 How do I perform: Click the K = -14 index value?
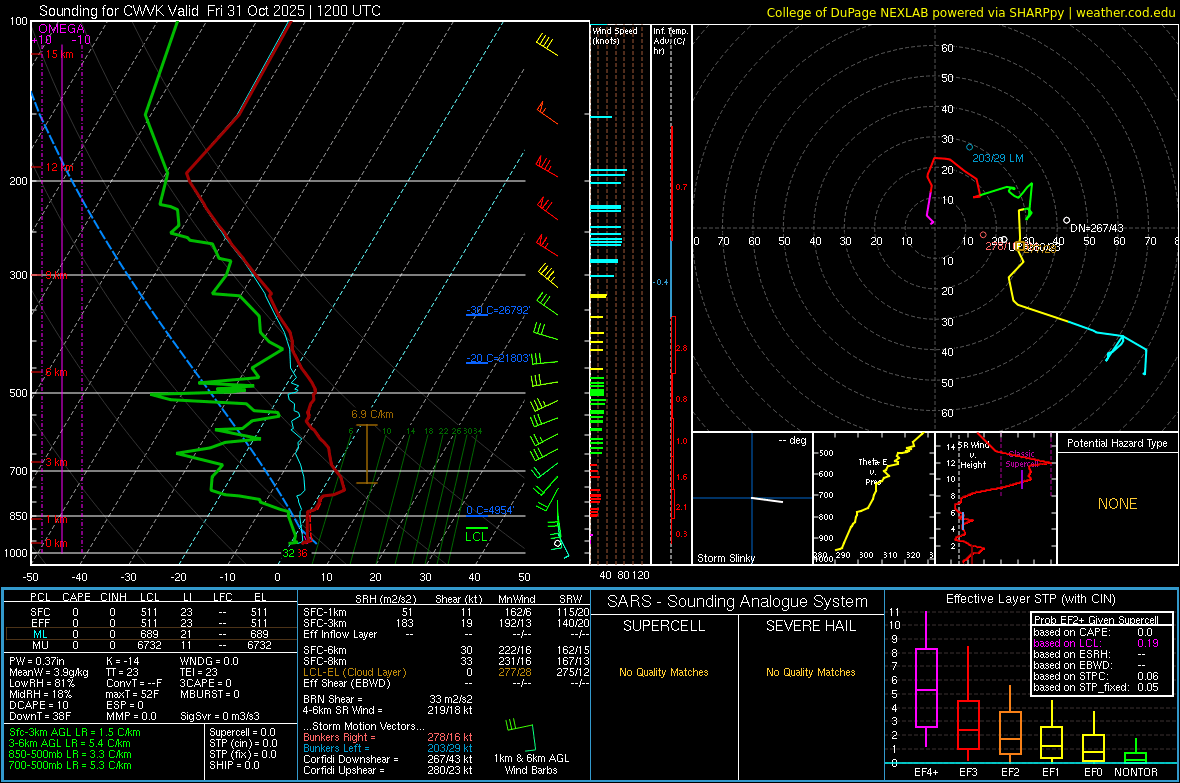(123, 661)
